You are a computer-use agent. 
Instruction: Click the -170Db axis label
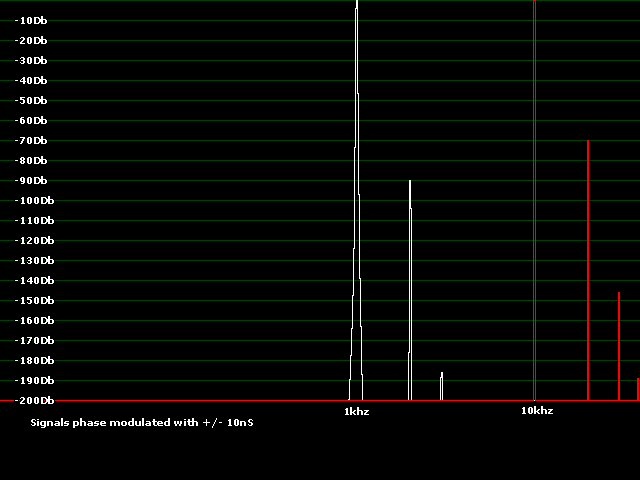pyautogui.click(x=34, y=340)
